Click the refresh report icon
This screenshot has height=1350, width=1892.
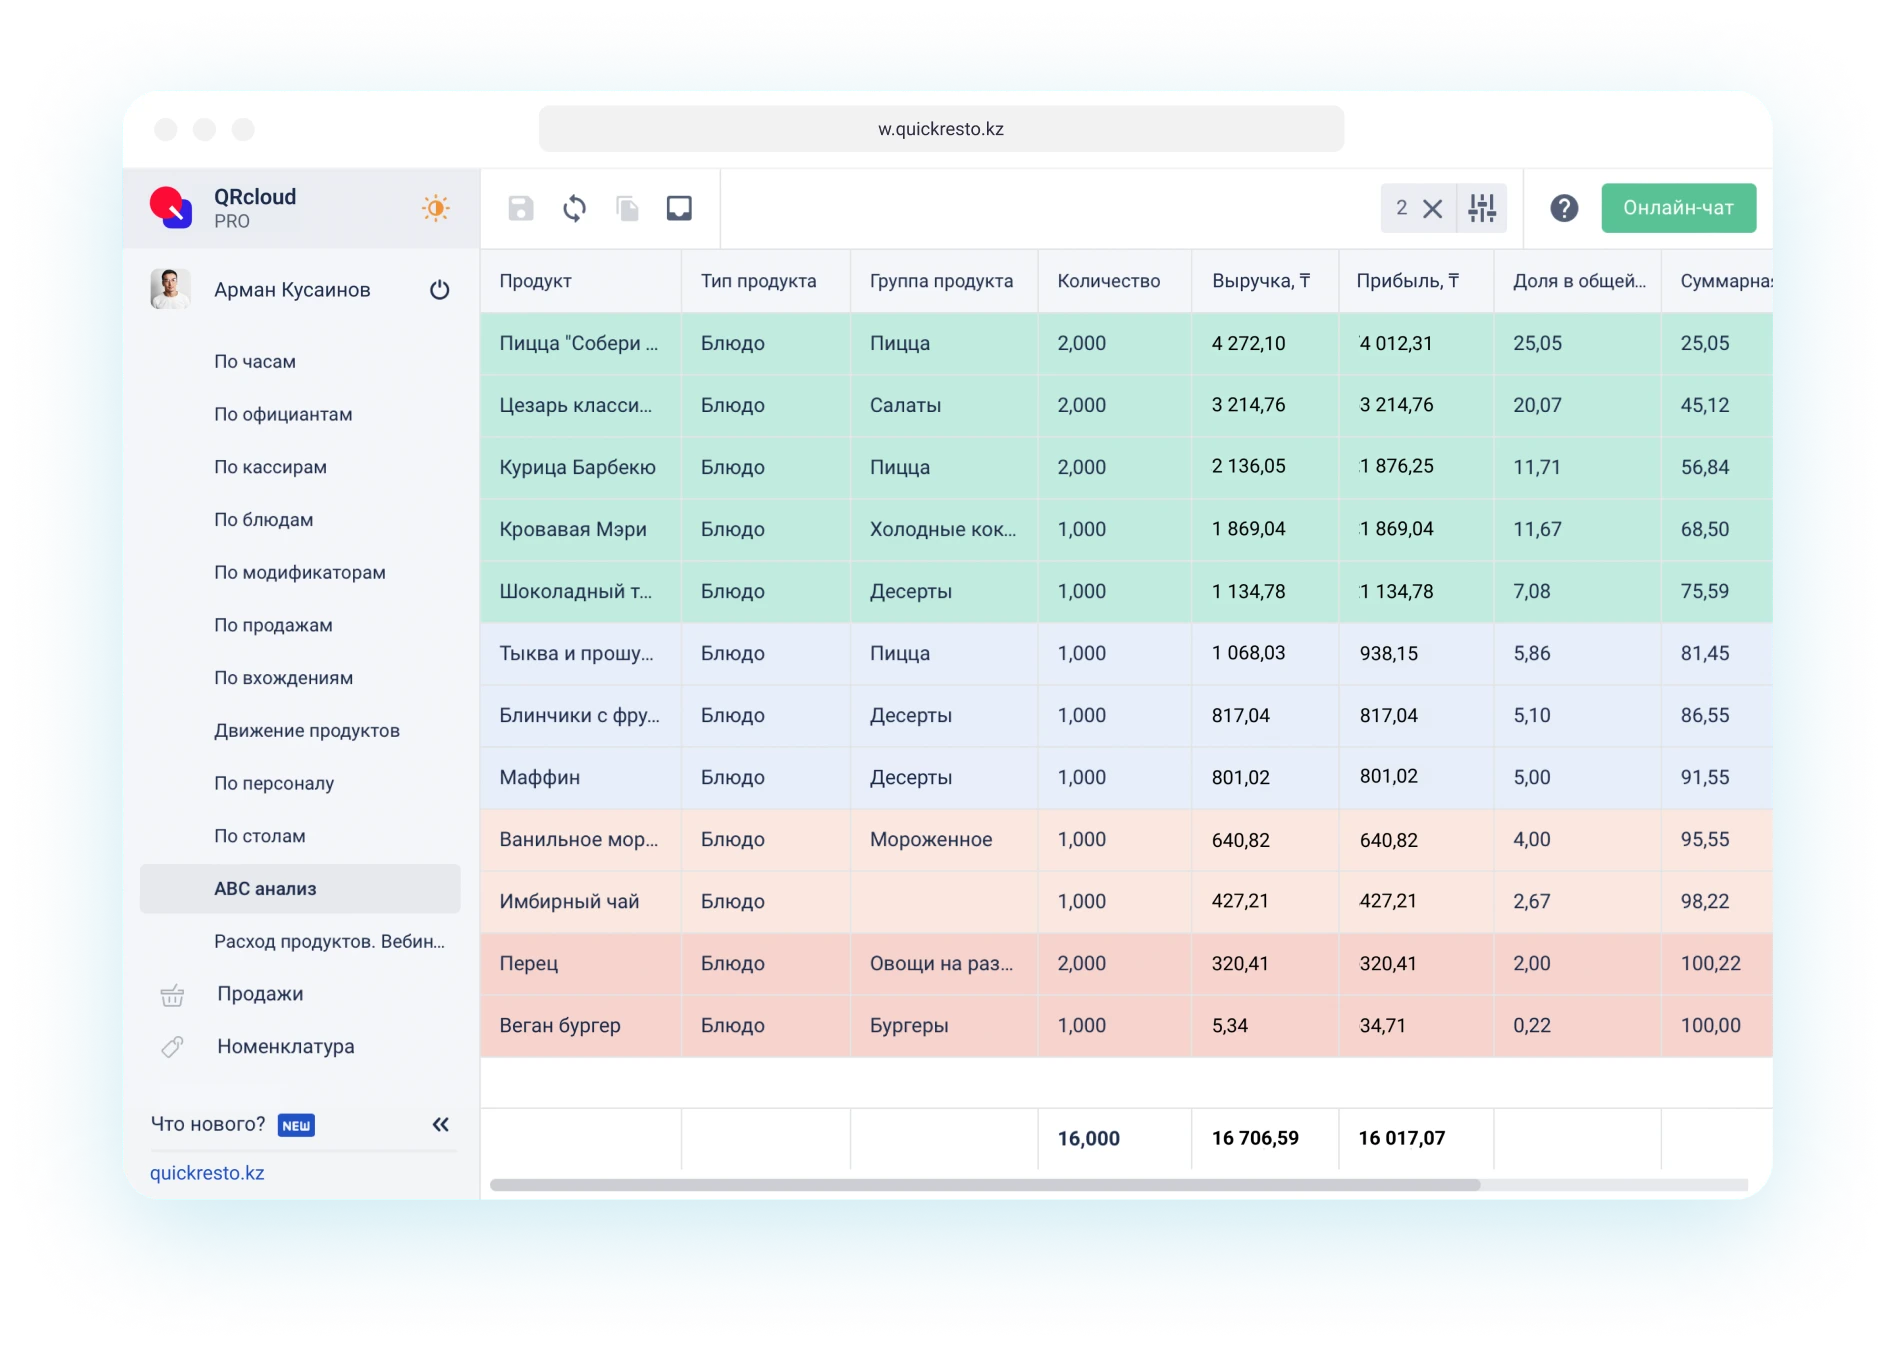(574, 208)
